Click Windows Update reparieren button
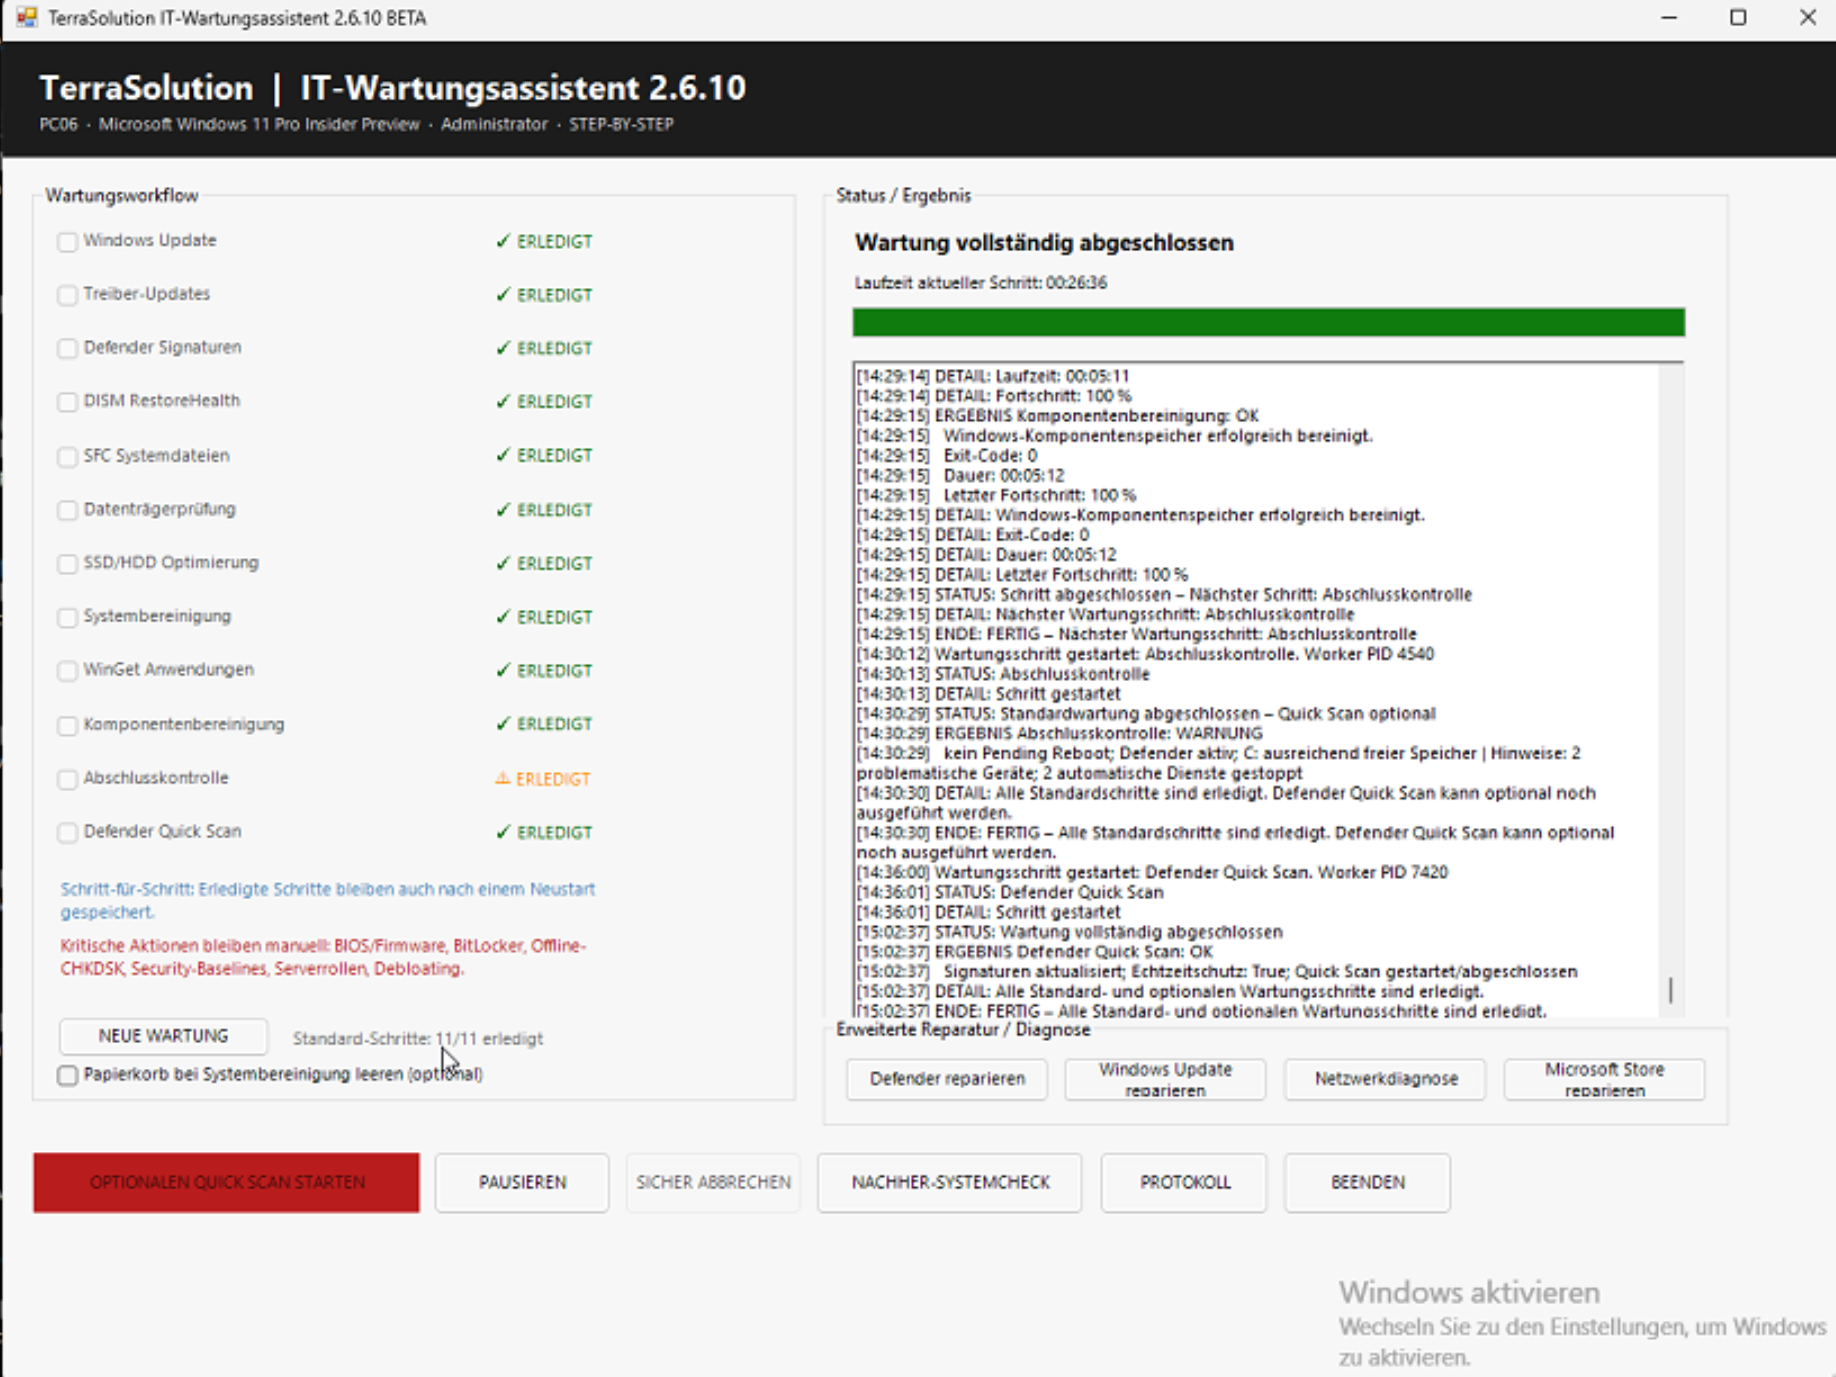Image resolution: width=1836 pixels, height=1377 pixels. 1165,1079
